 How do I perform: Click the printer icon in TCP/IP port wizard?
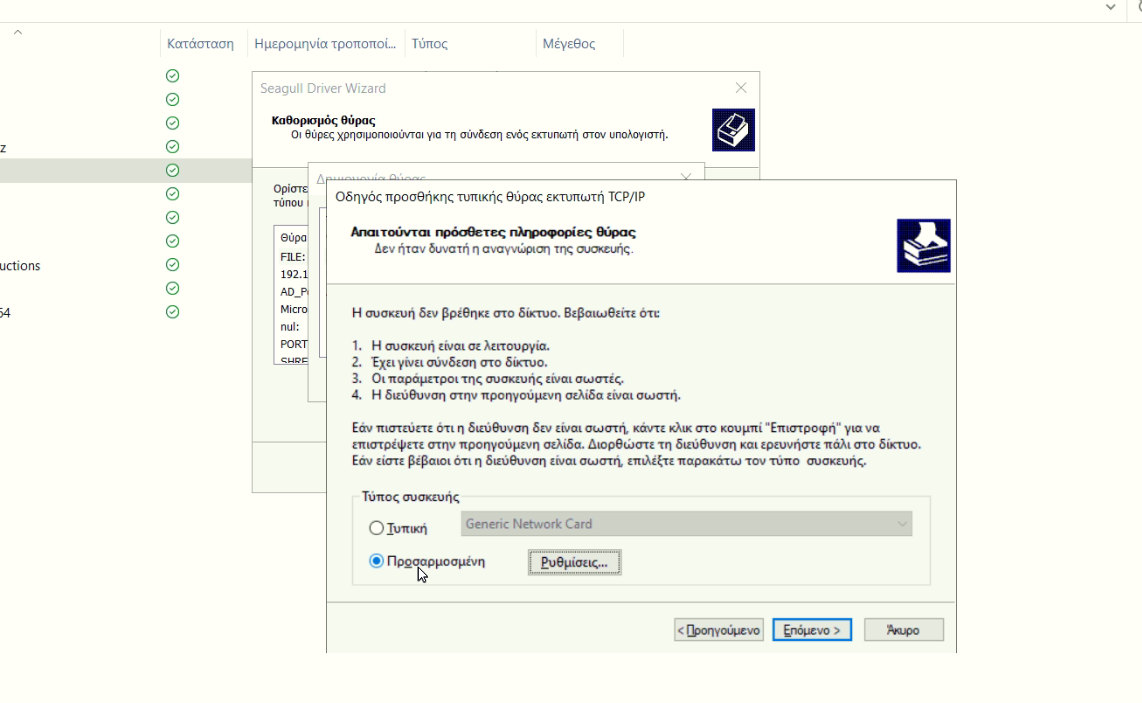(x=923, y=246)
